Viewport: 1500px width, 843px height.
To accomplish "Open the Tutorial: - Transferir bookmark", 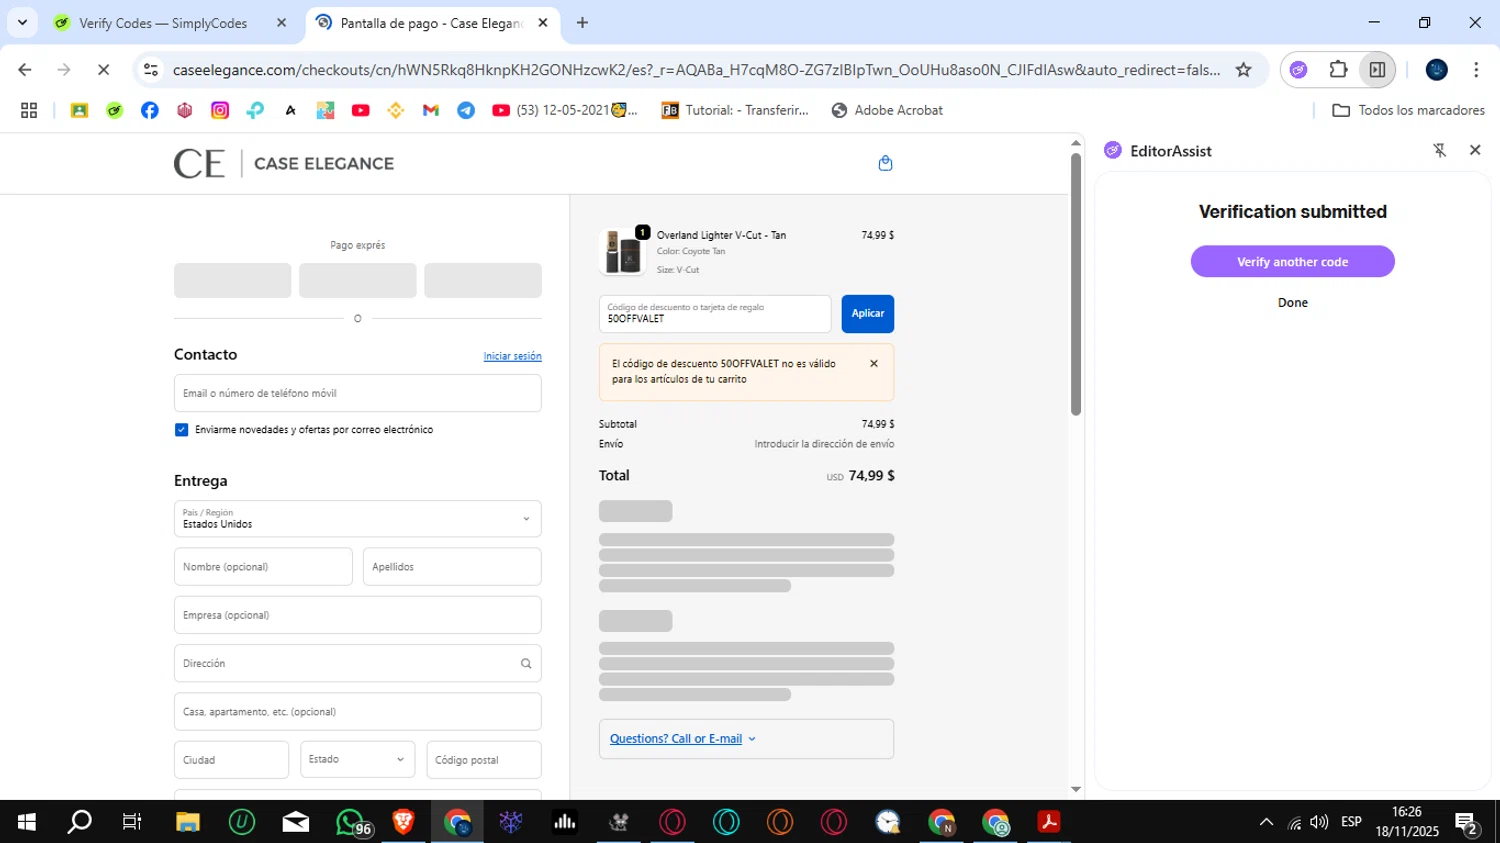I will (735, 110).
